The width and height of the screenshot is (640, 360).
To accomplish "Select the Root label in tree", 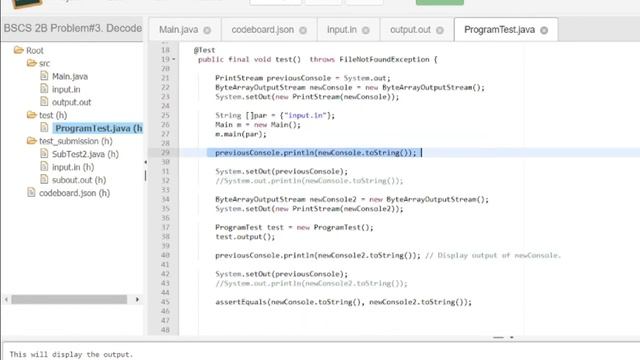I will pos(35,51).
